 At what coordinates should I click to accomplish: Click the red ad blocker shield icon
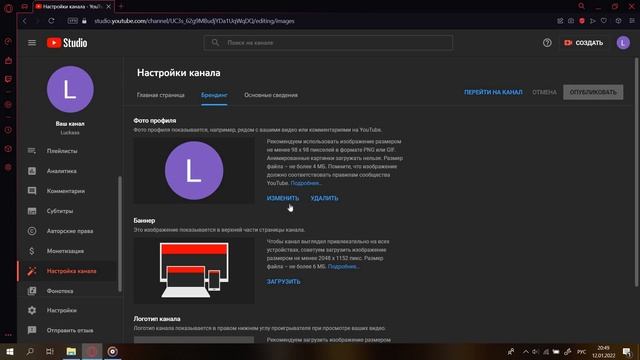point(582,21)
